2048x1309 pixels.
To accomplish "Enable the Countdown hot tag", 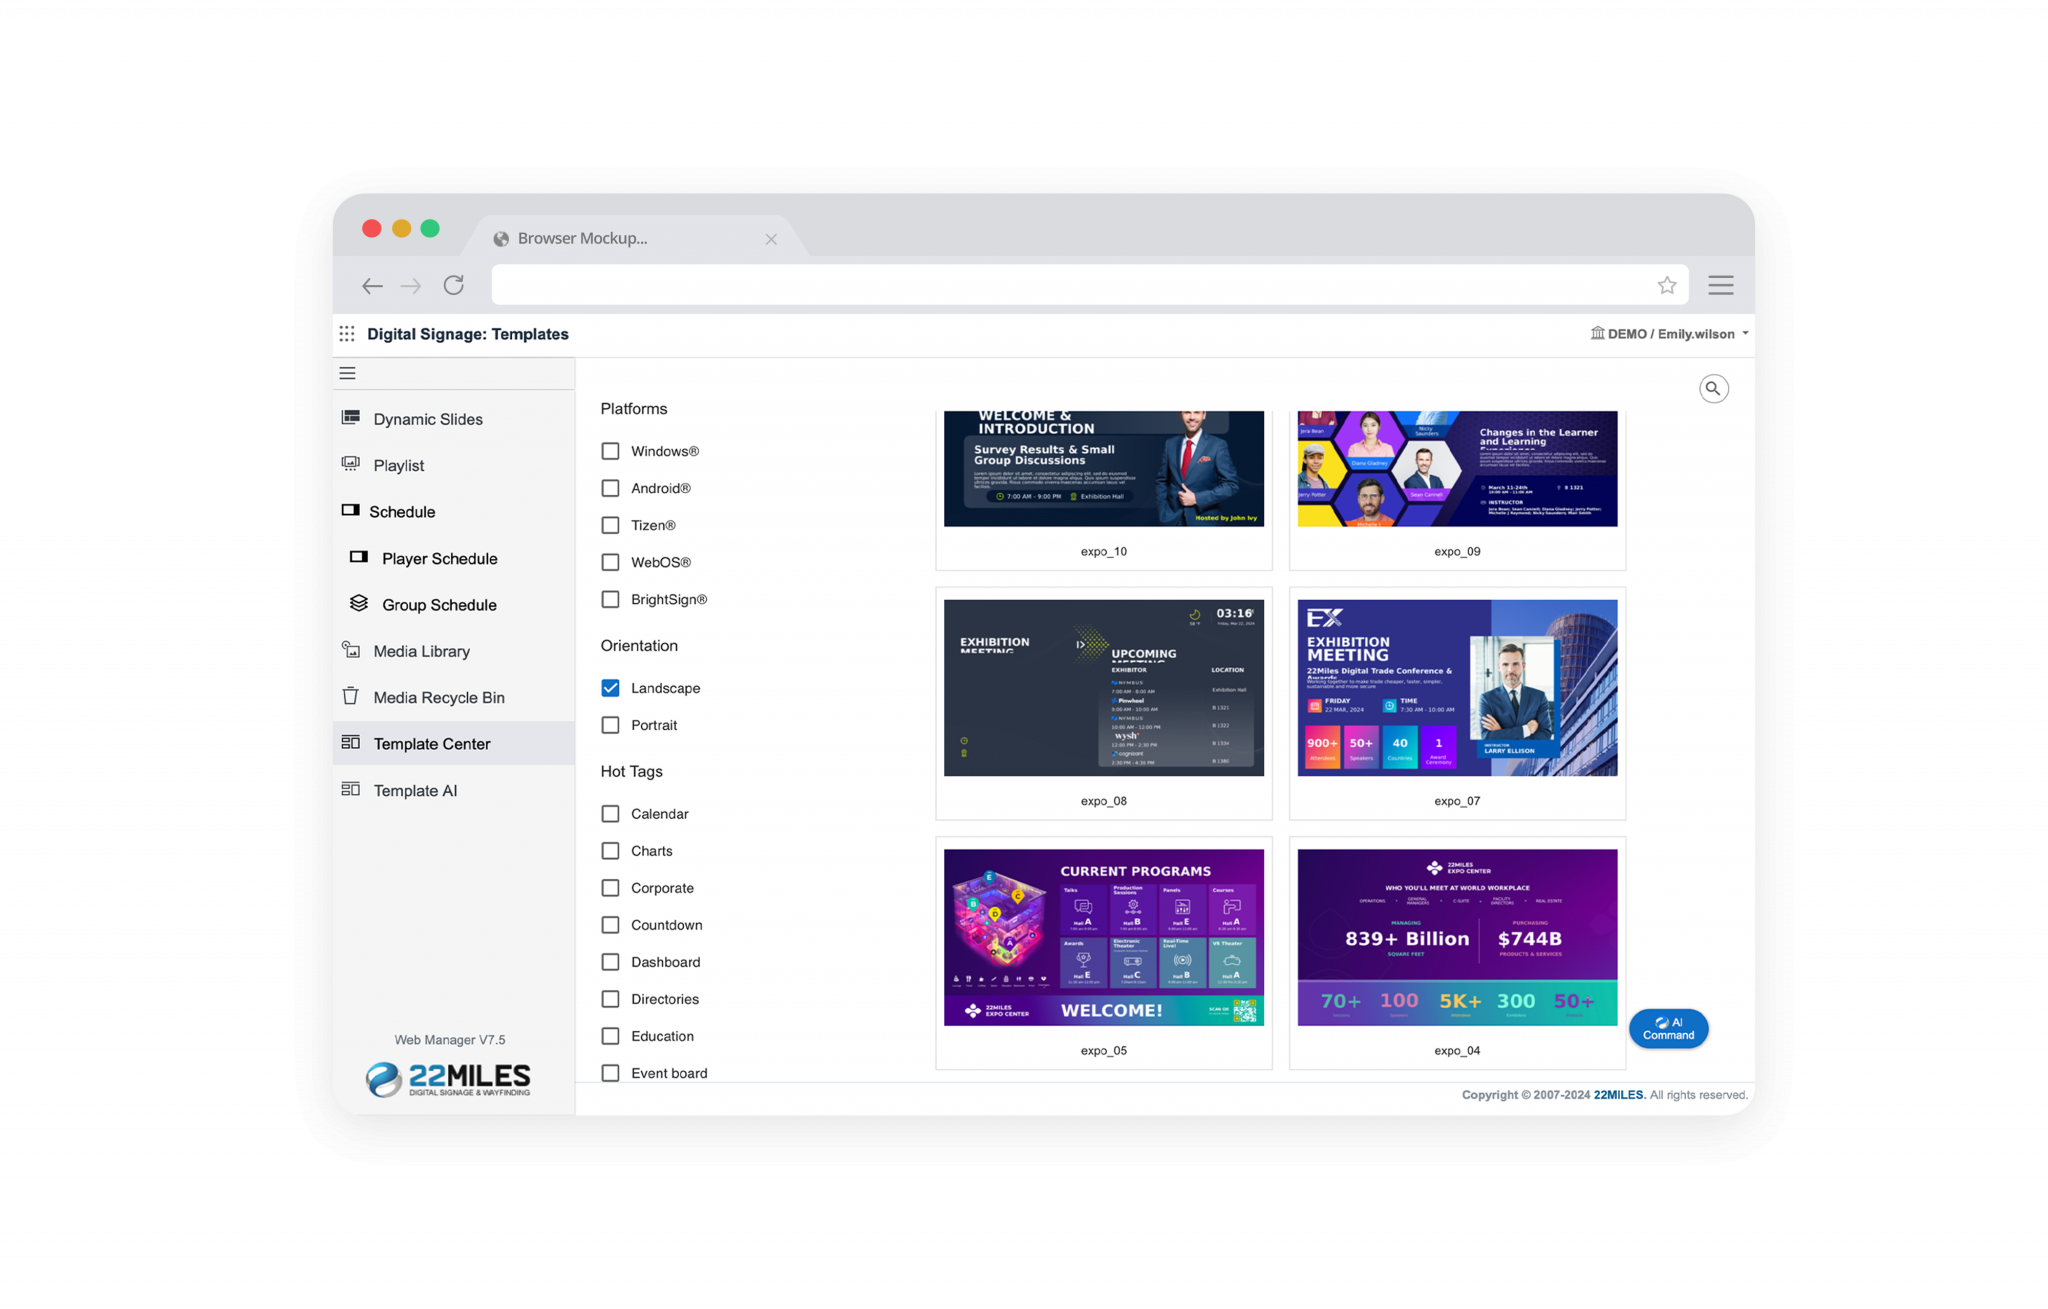I will 610,925.
